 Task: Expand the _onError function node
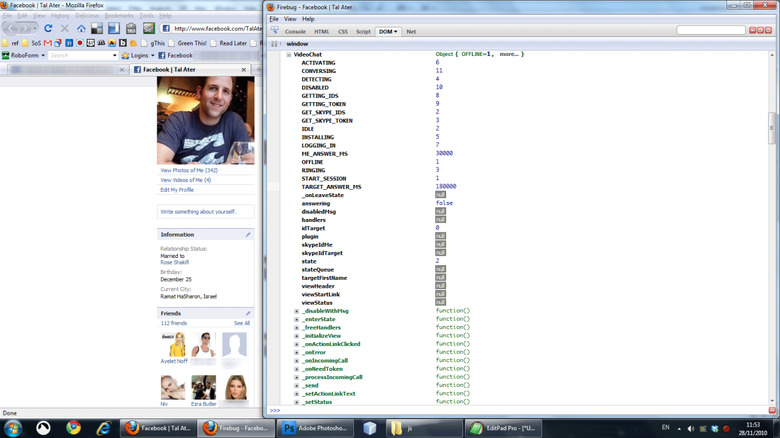click(x=297, y=352)
